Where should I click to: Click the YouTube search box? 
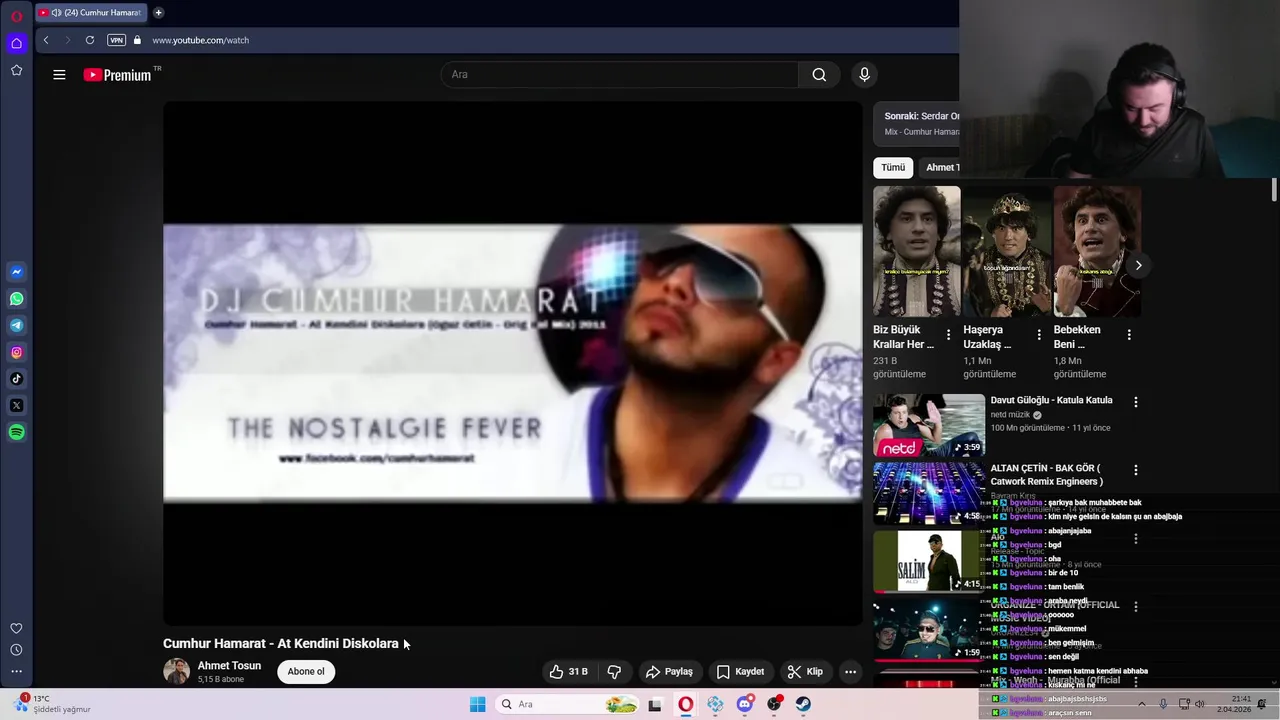[620, 75]
